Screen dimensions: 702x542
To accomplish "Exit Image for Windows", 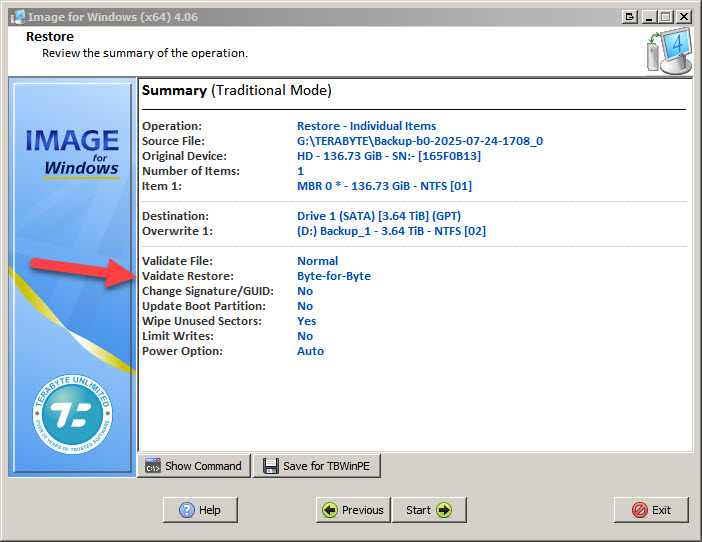I will pyautogui.click(x=651, y=510).
